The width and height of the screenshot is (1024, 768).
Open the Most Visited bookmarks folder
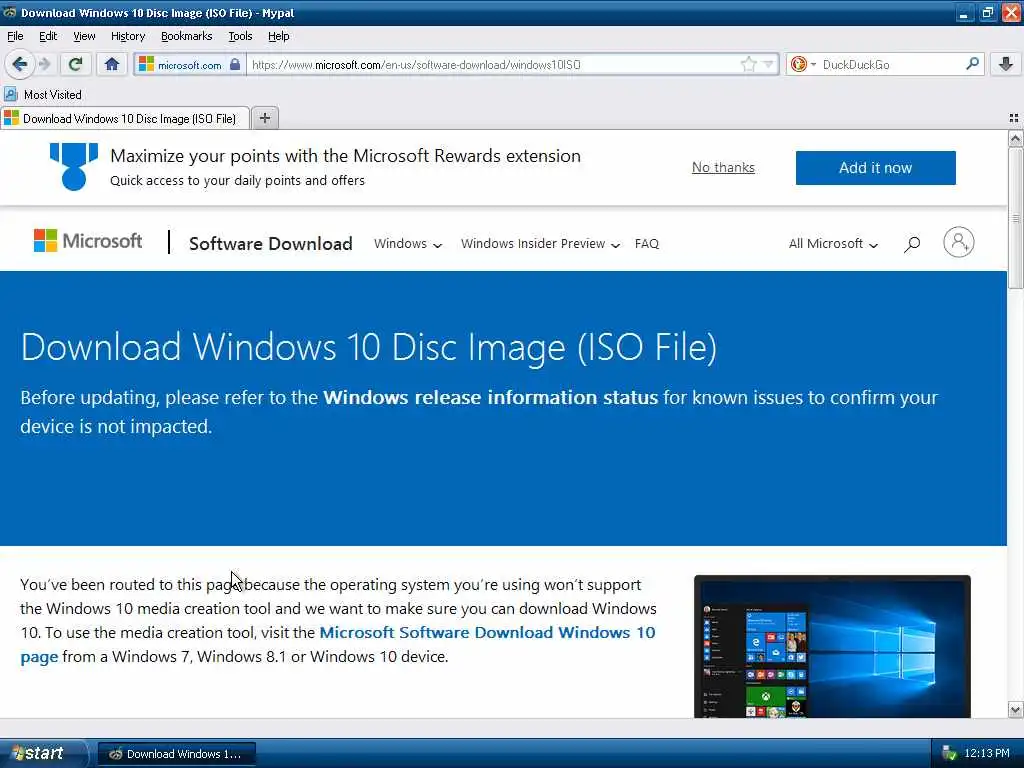point(43,95)
